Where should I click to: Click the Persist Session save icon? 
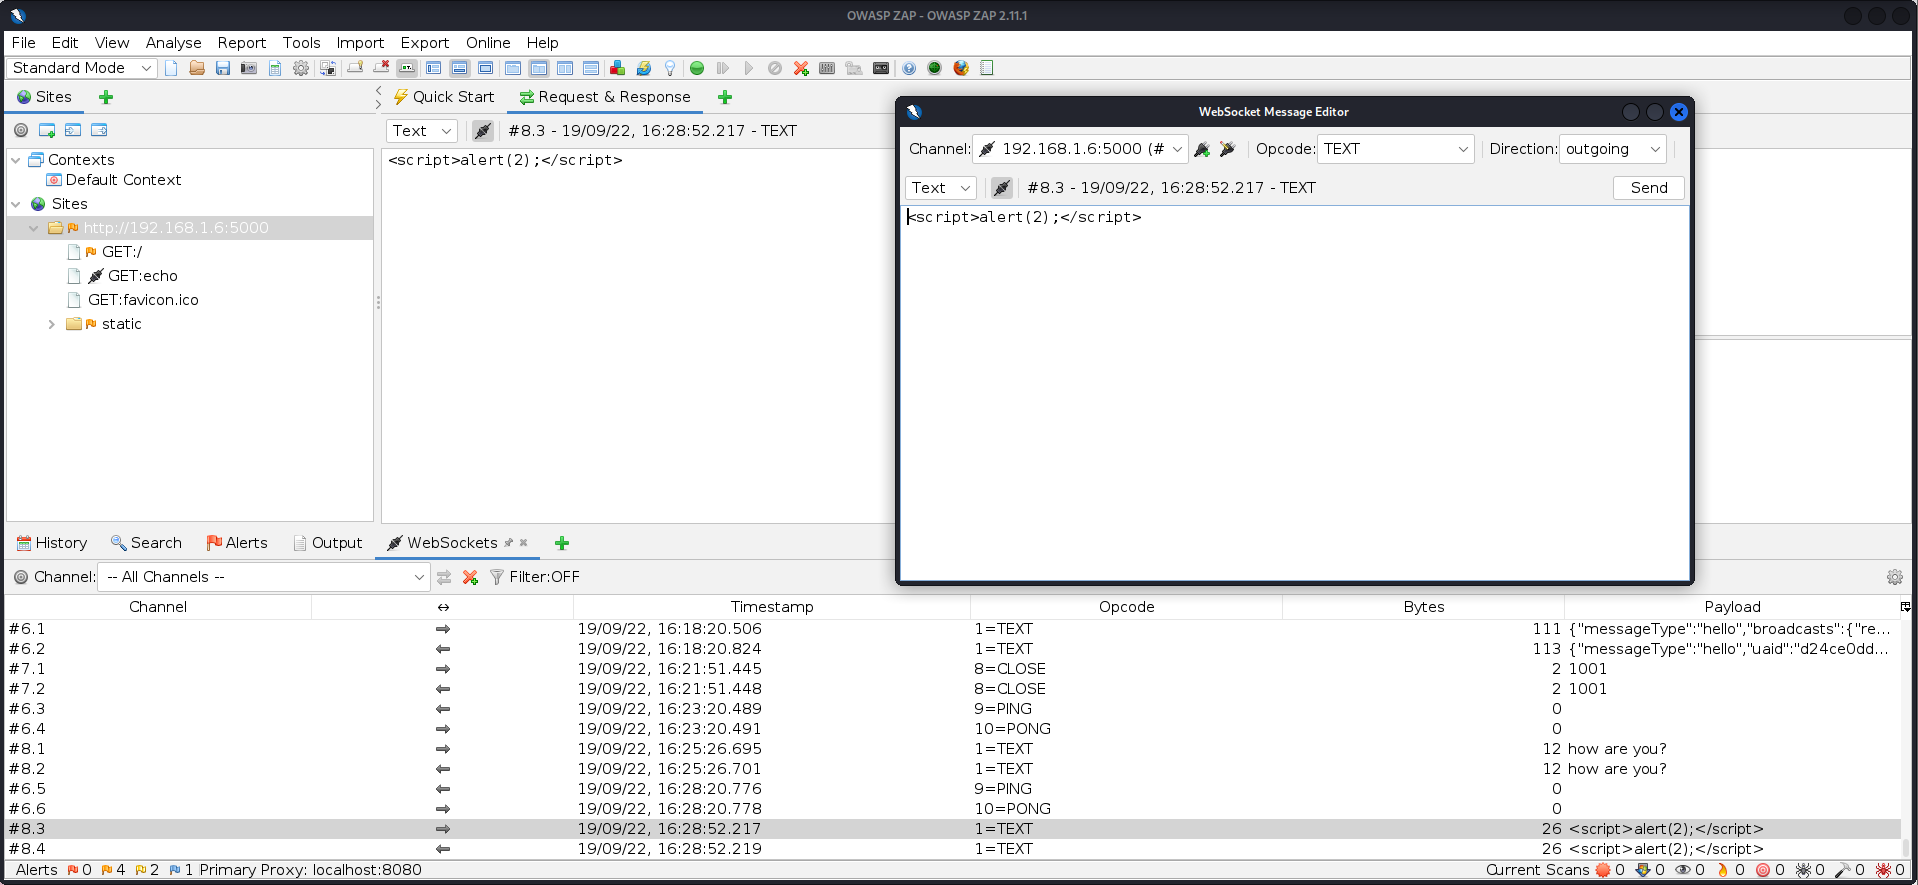click(x=223, y=68)
